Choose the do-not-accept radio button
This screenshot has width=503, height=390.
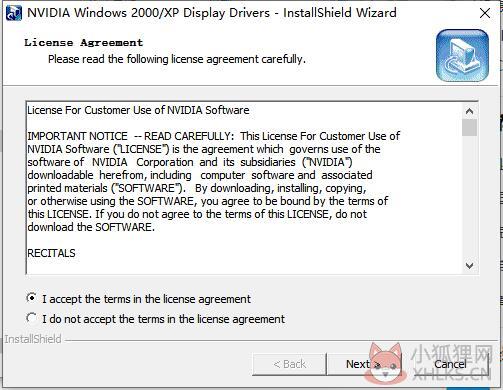point(32,318)
